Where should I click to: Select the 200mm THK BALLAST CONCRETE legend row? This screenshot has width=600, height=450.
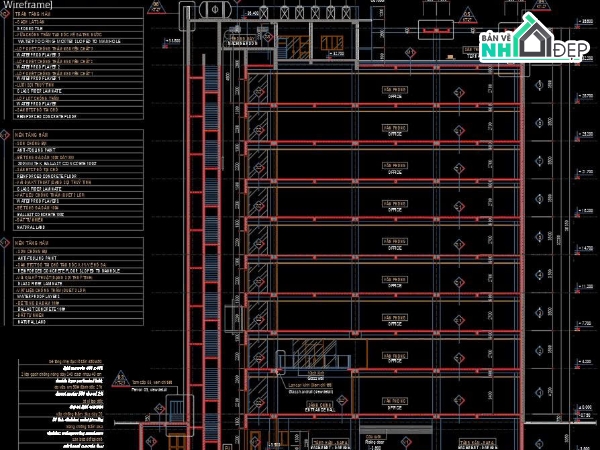(78, 163)
